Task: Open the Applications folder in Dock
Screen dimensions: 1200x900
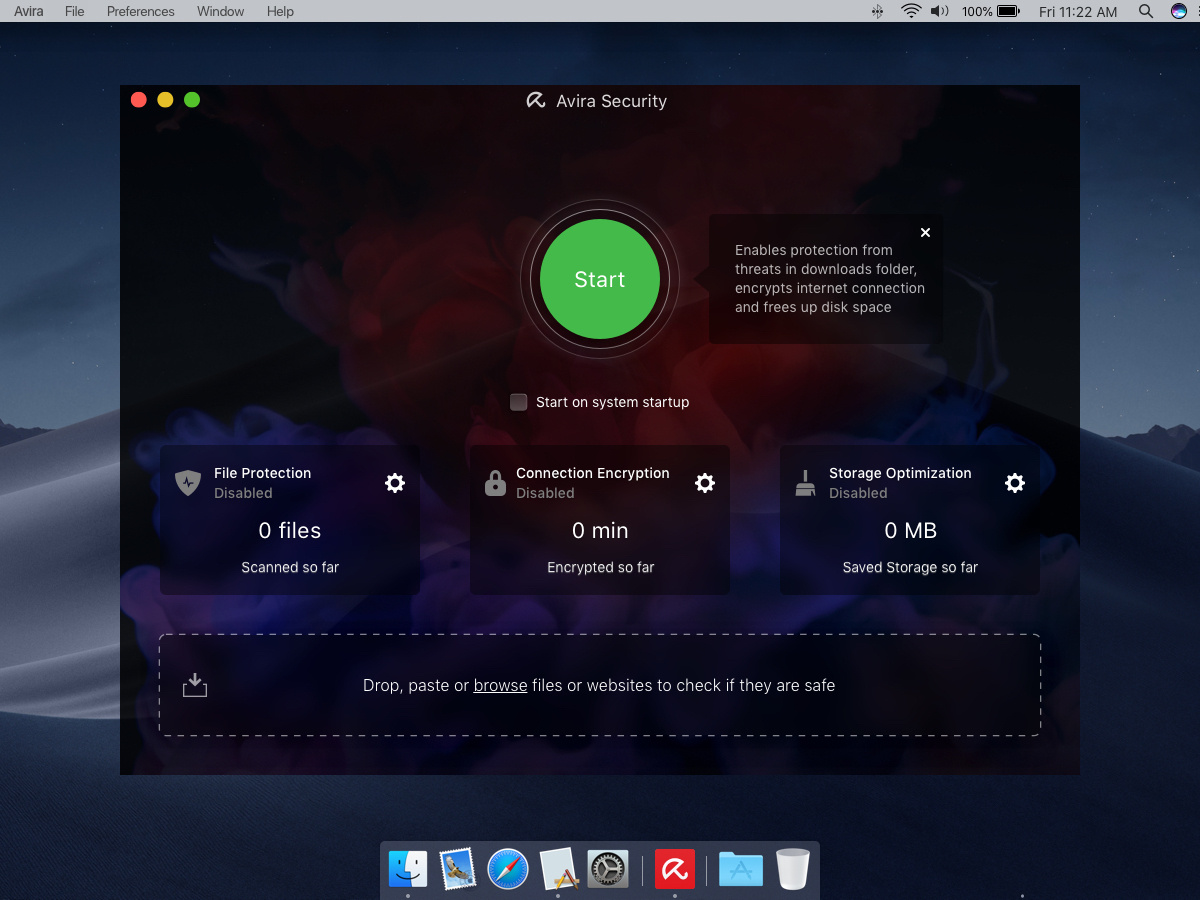Action: (741, 869)
